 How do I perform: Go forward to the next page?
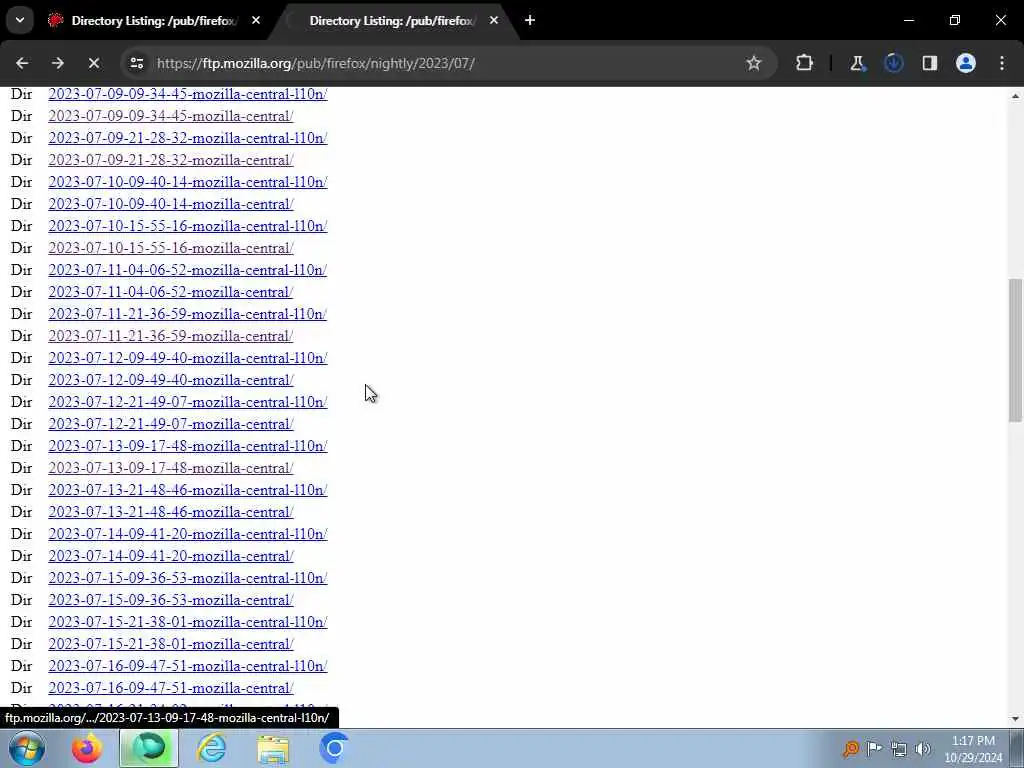pos(58,63)
